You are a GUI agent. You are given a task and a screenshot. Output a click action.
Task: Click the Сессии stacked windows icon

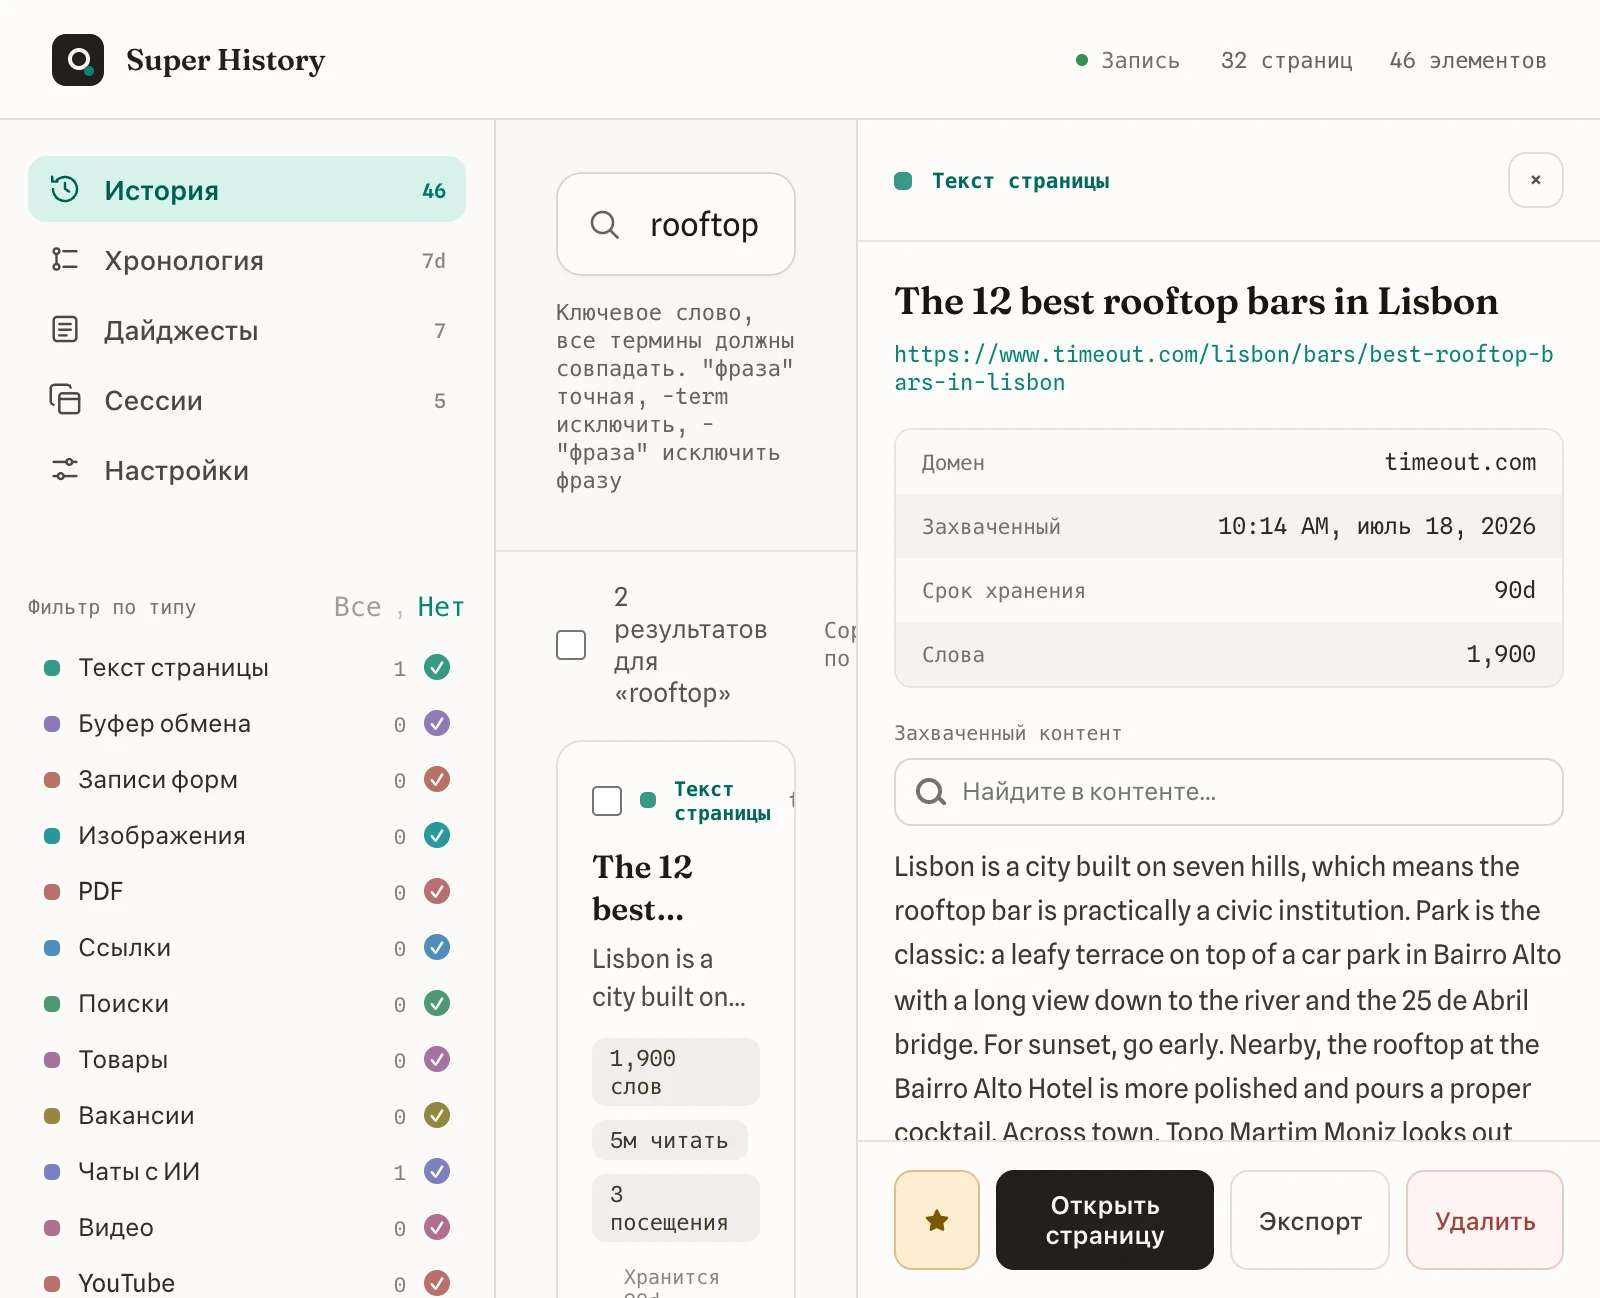coord(65,399)
